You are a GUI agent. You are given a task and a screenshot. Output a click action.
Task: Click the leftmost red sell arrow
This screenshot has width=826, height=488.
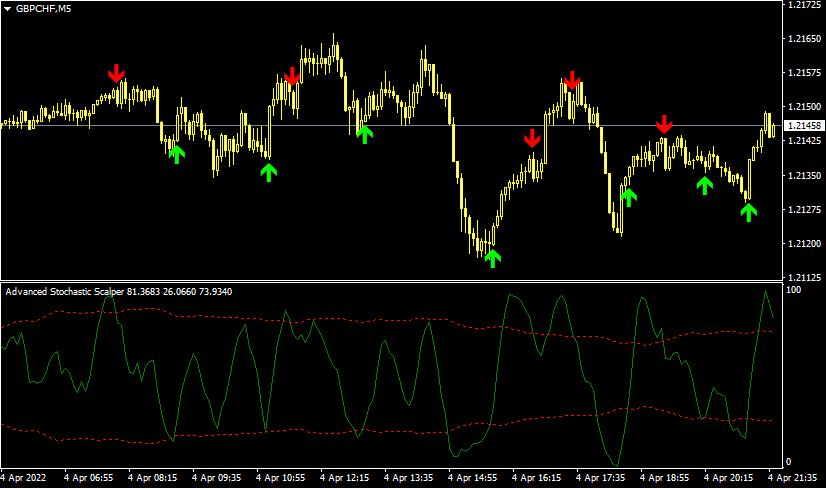pyautogui.click(x=116, y=73)
